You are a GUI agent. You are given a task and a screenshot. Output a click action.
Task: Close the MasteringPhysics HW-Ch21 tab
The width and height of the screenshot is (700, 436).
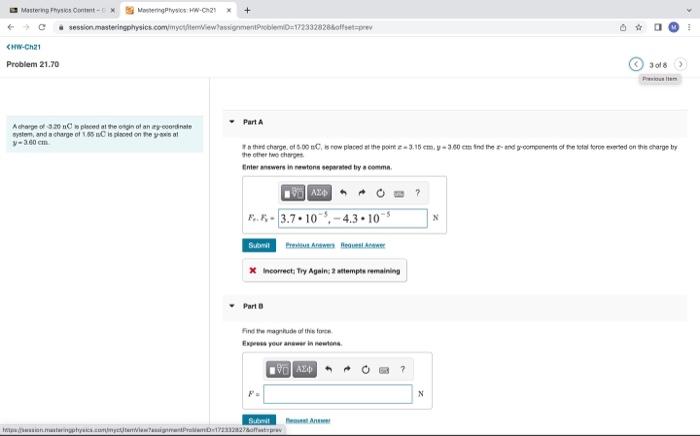tap(229, 10)
